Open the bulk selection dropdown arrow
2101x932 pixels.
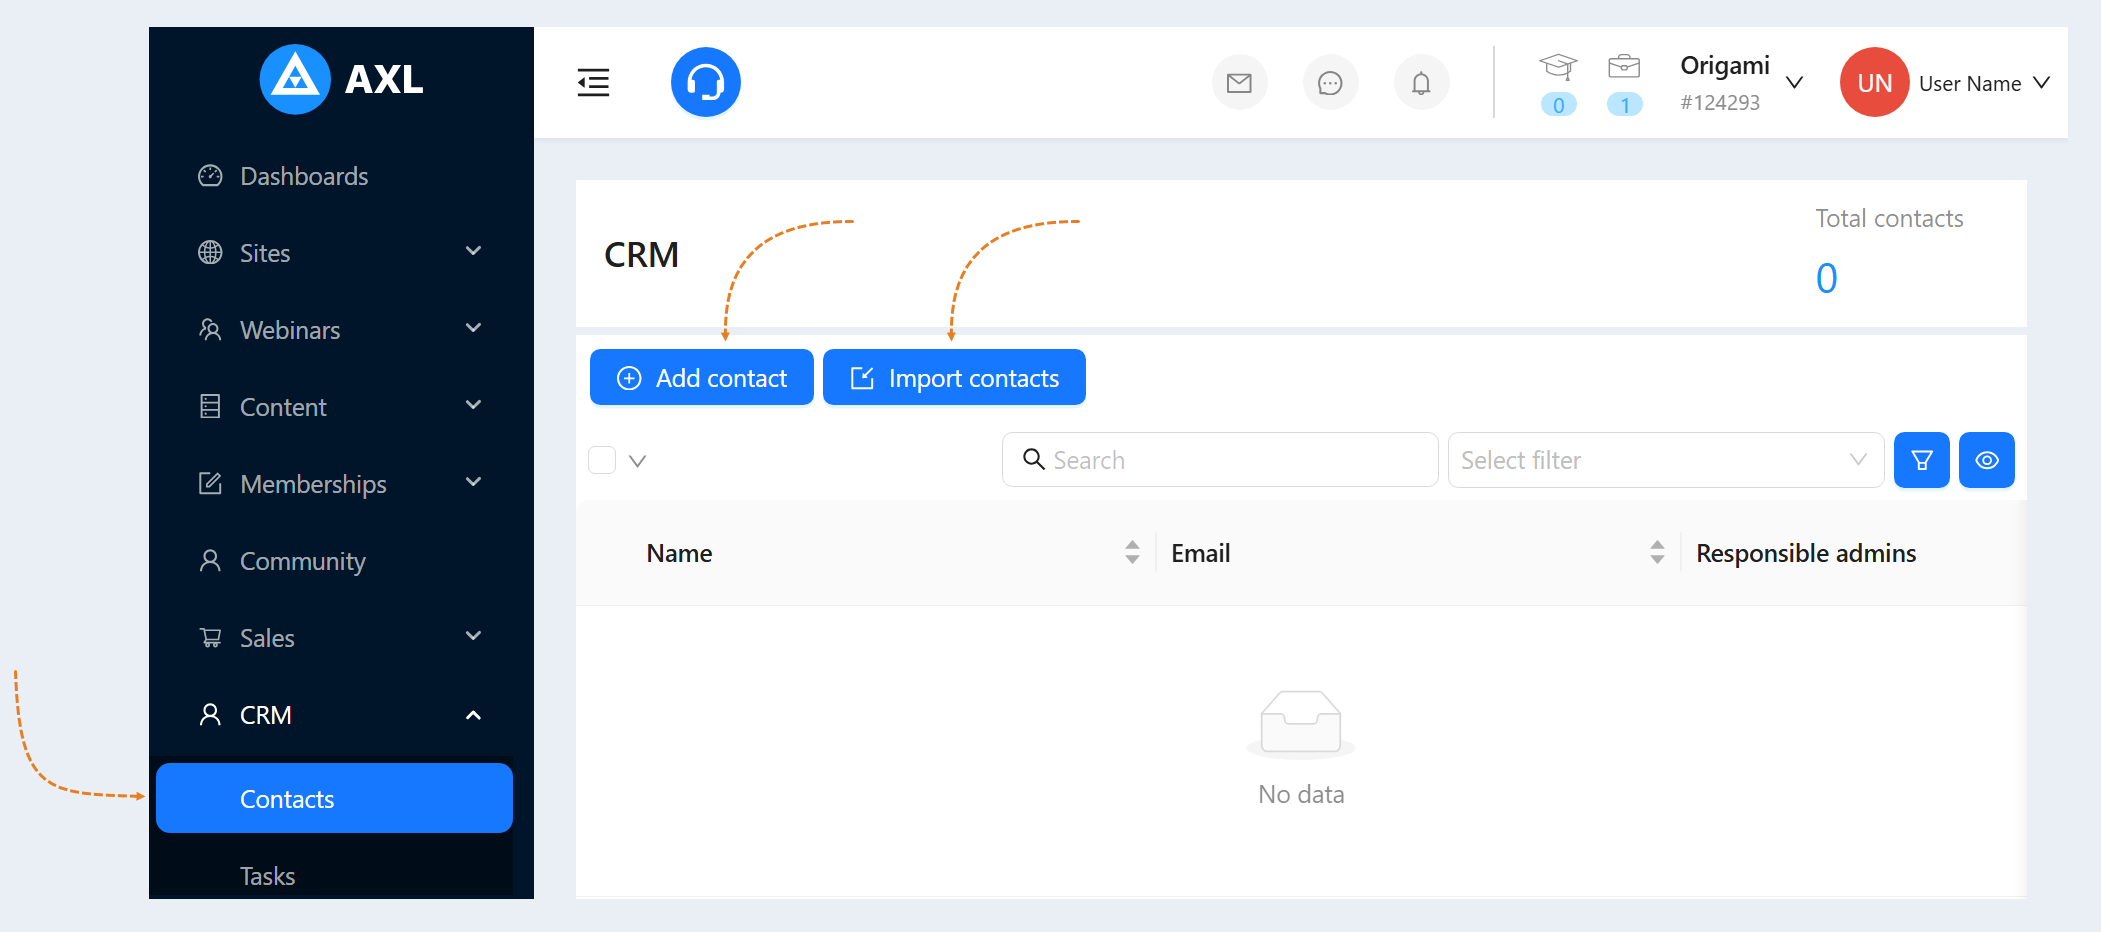pos(637,461)
